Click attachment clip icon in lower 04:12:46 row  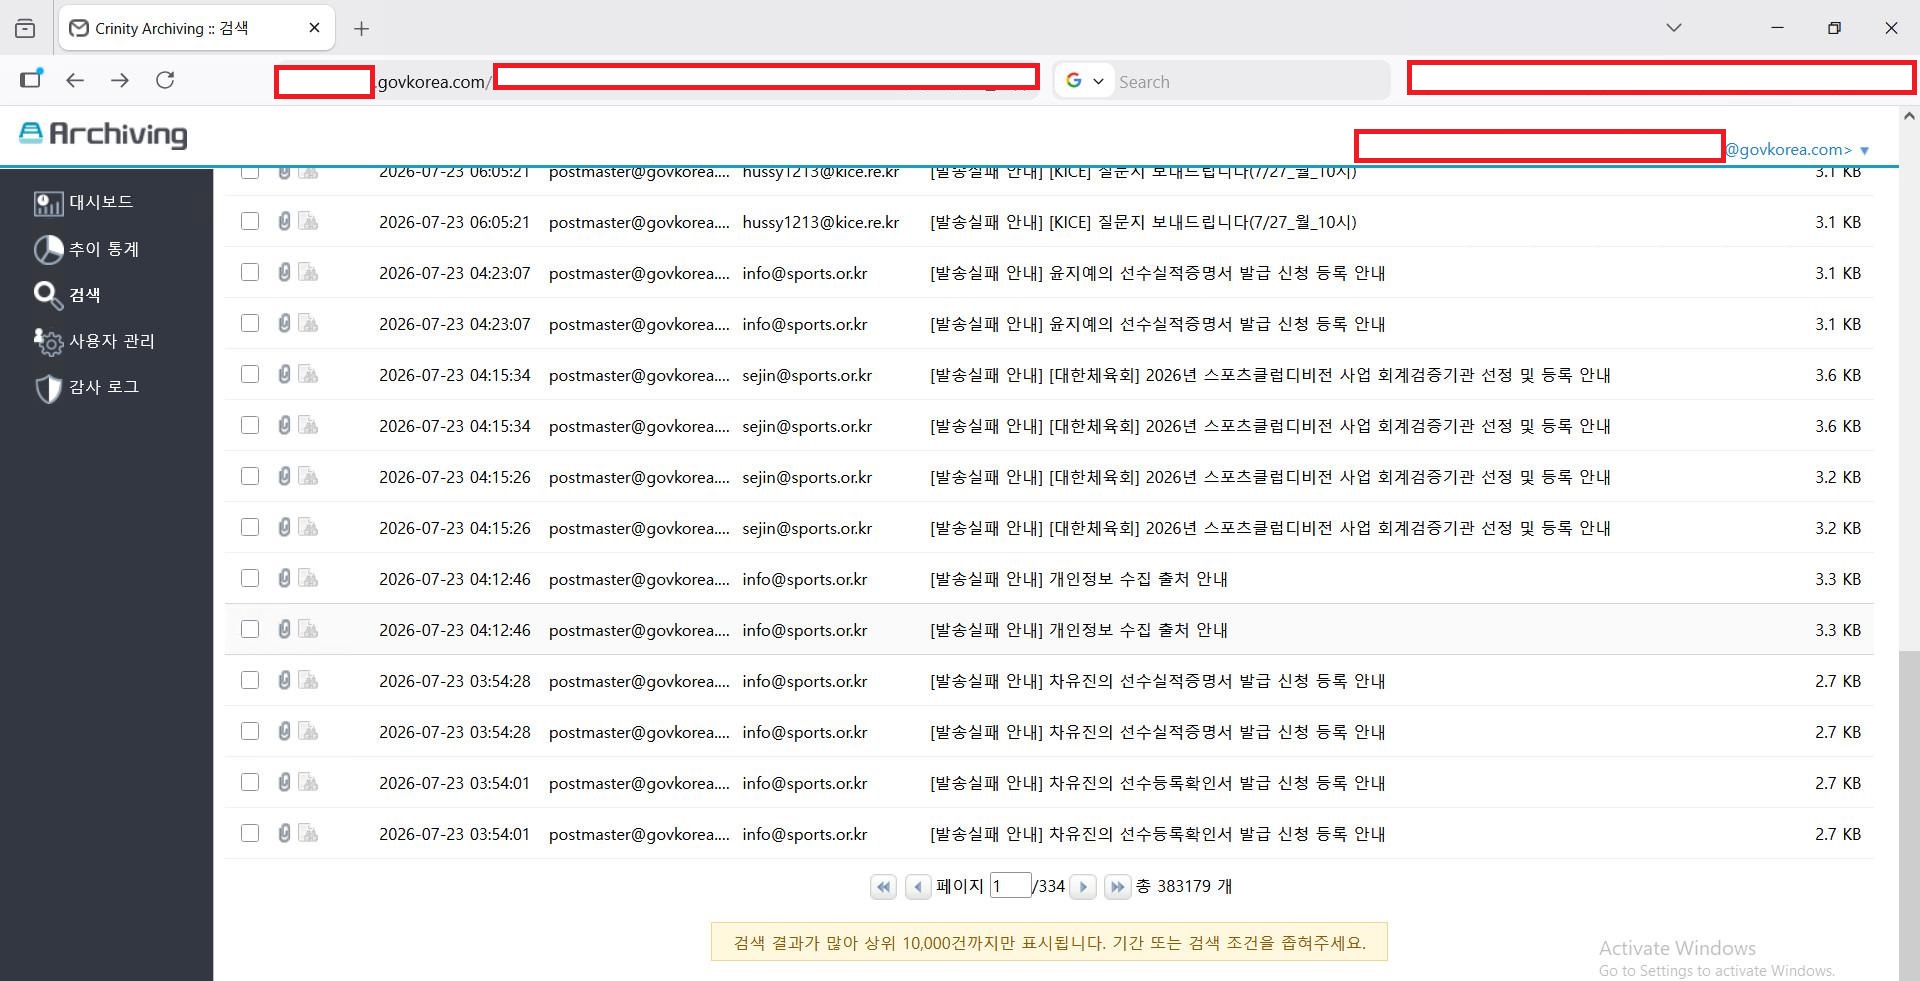tap(284, 629)
